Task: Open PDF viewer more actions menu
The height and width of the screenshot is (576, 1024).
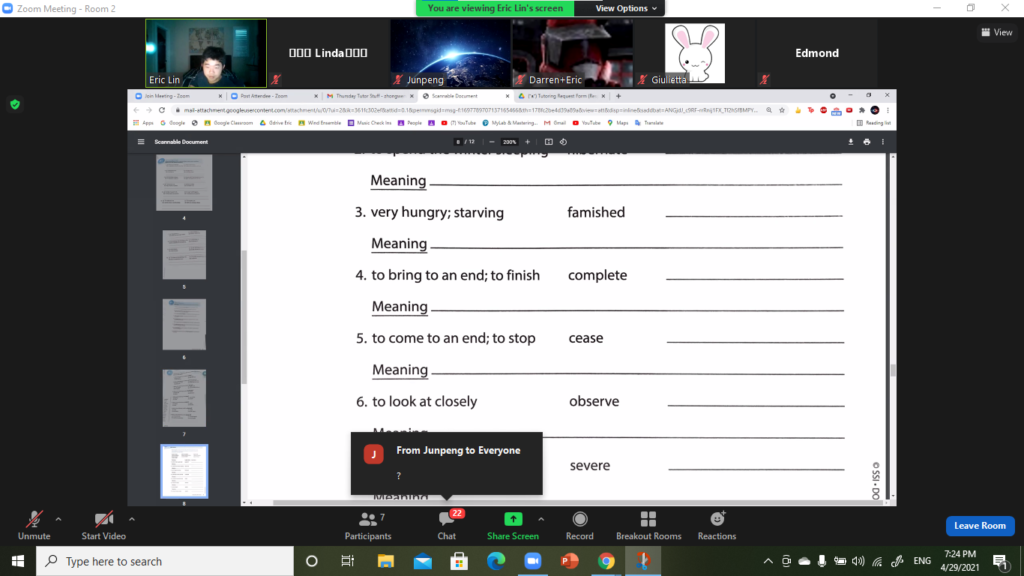Action: coord(883,142)
